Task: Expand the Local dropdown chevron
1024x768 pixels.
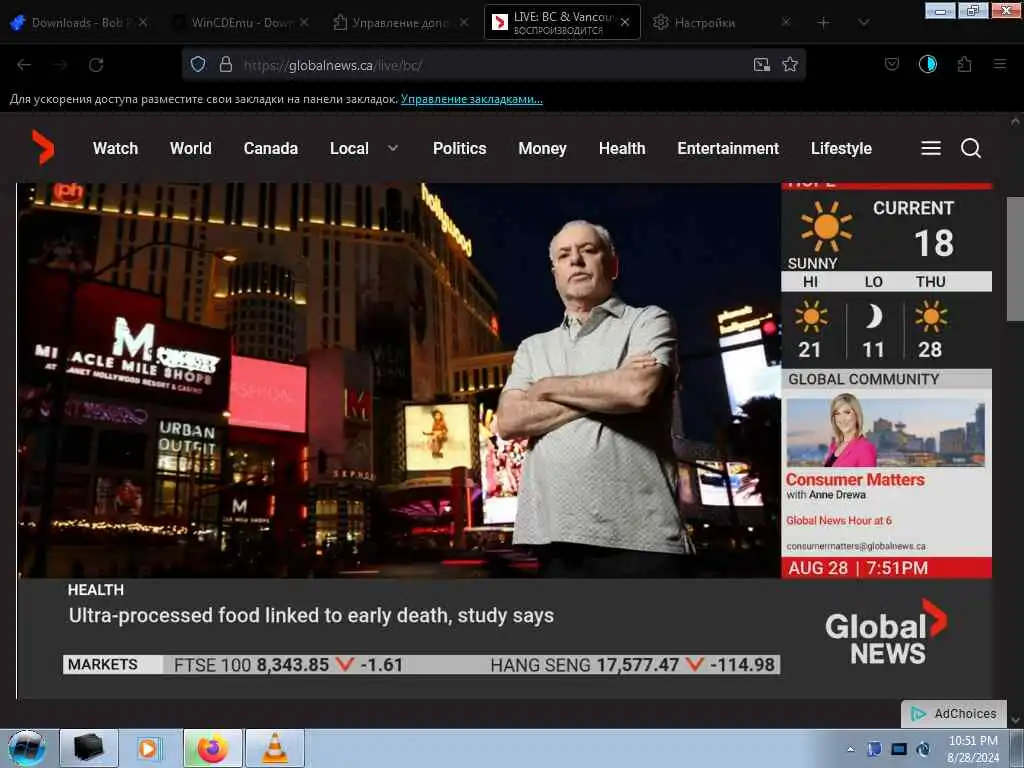Action: [x=392, y=148]
